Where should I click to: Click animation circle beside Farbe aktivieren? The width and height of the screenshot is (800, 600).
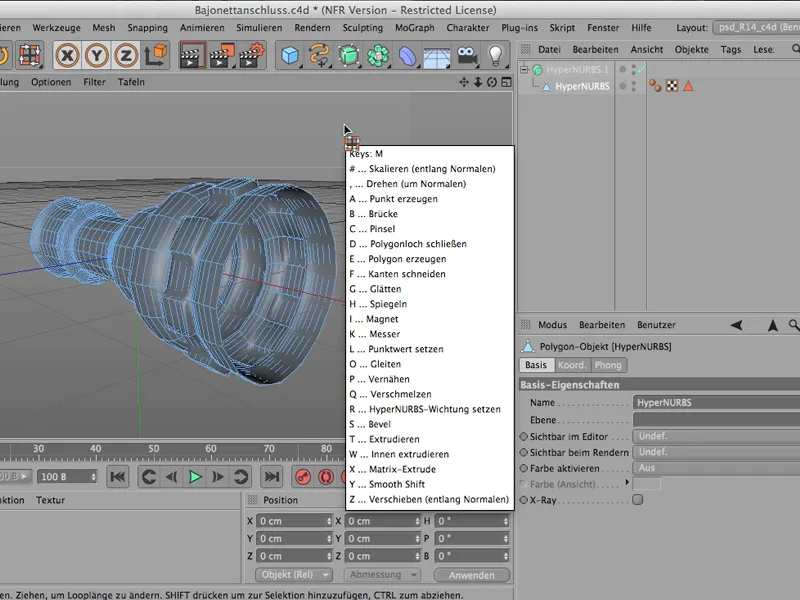point(523,468)
